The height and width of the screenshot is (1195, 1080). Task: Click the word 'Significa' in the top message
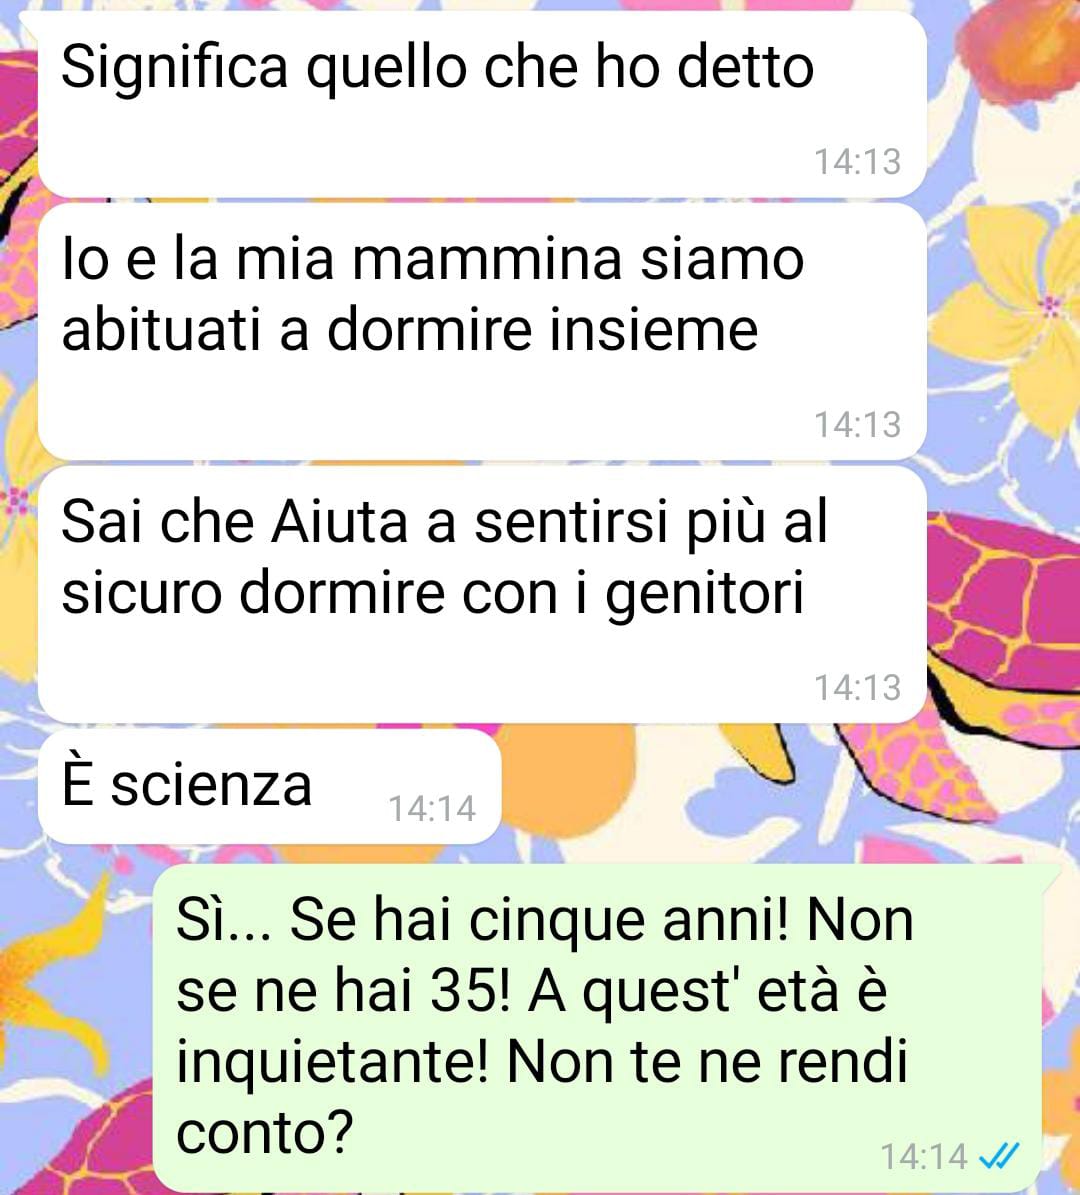[175, 70]
